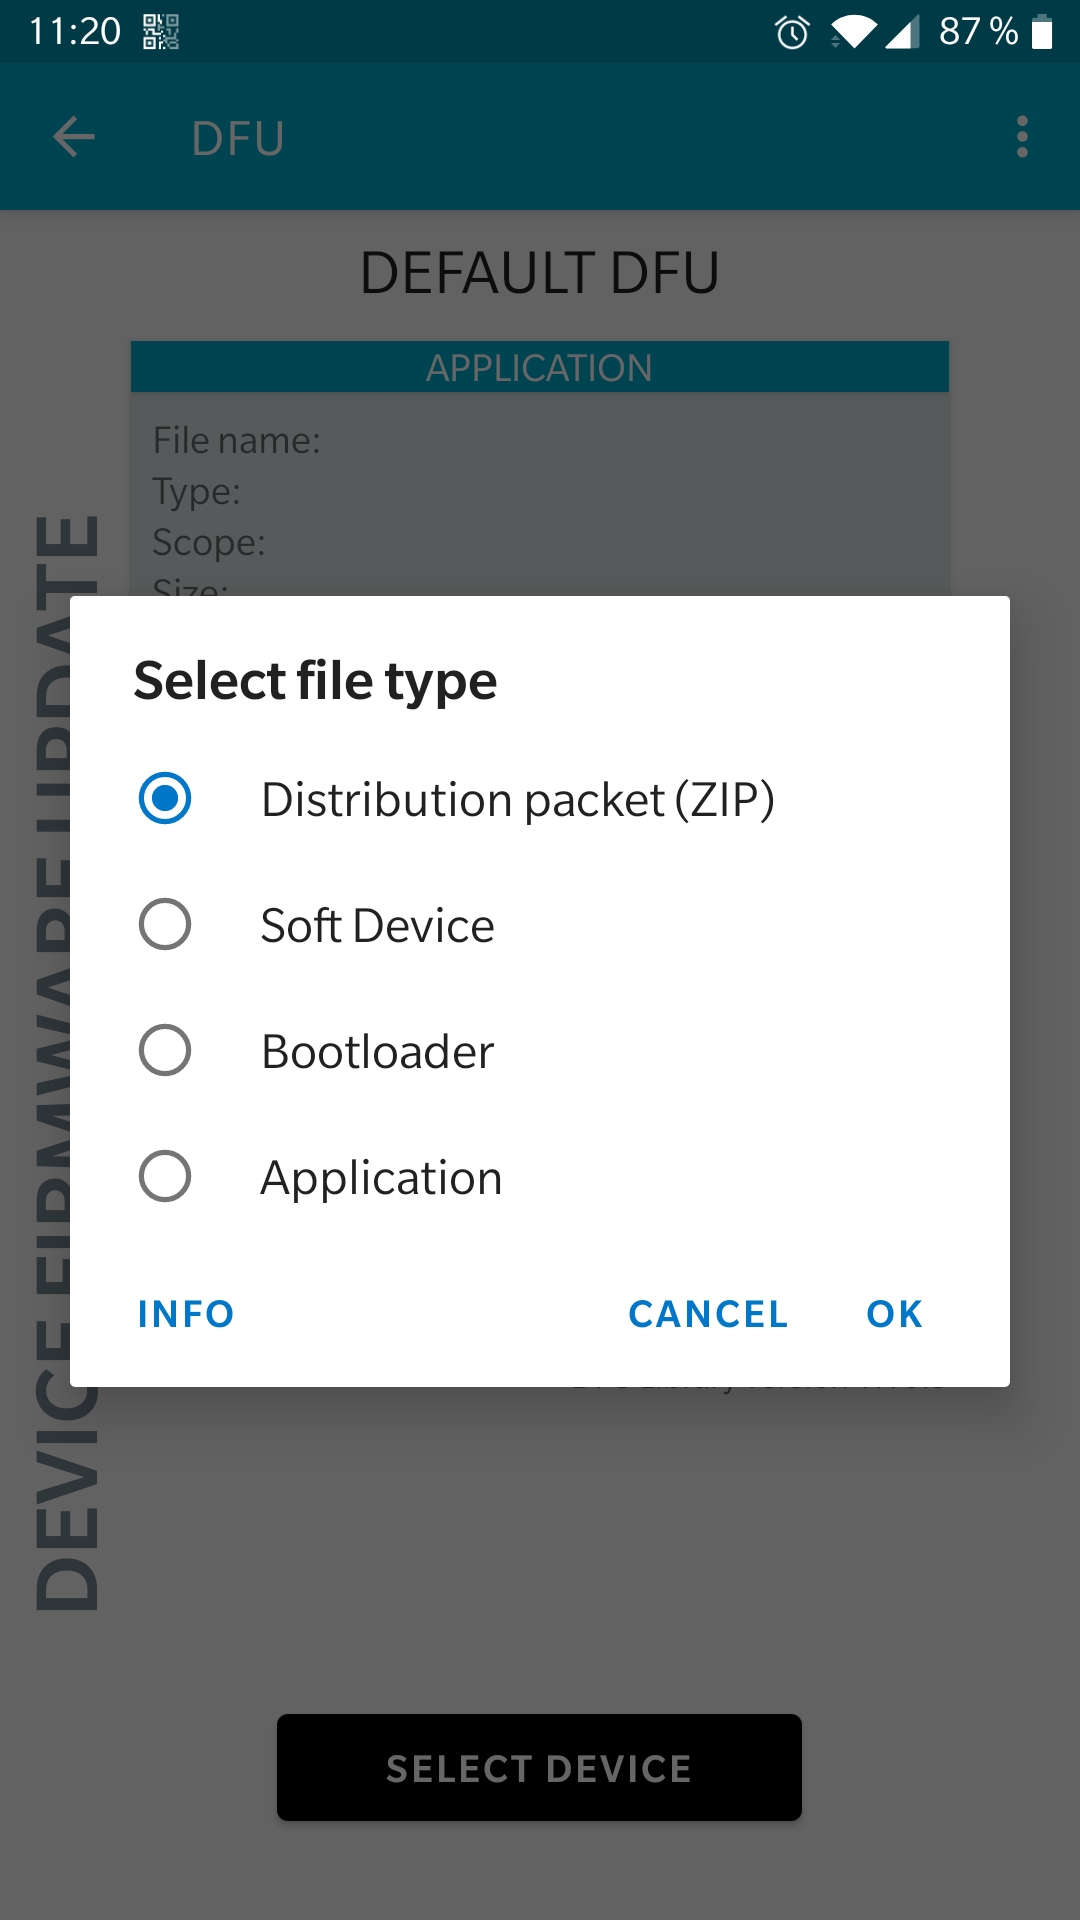Tap the status bar clock 11:20
Viewport: 1080px width, 1920px height.
(75, 32)
